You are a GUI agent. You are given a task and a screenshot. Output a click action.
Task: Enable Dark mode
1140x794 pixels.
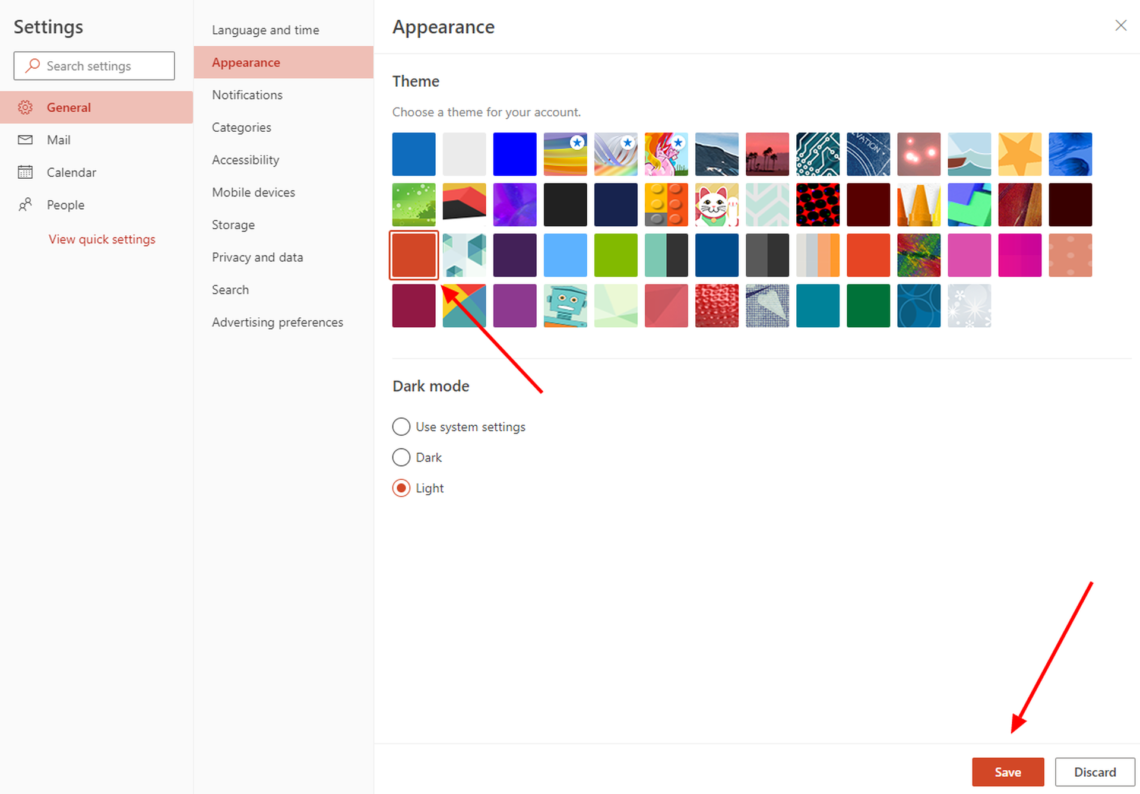401,457
